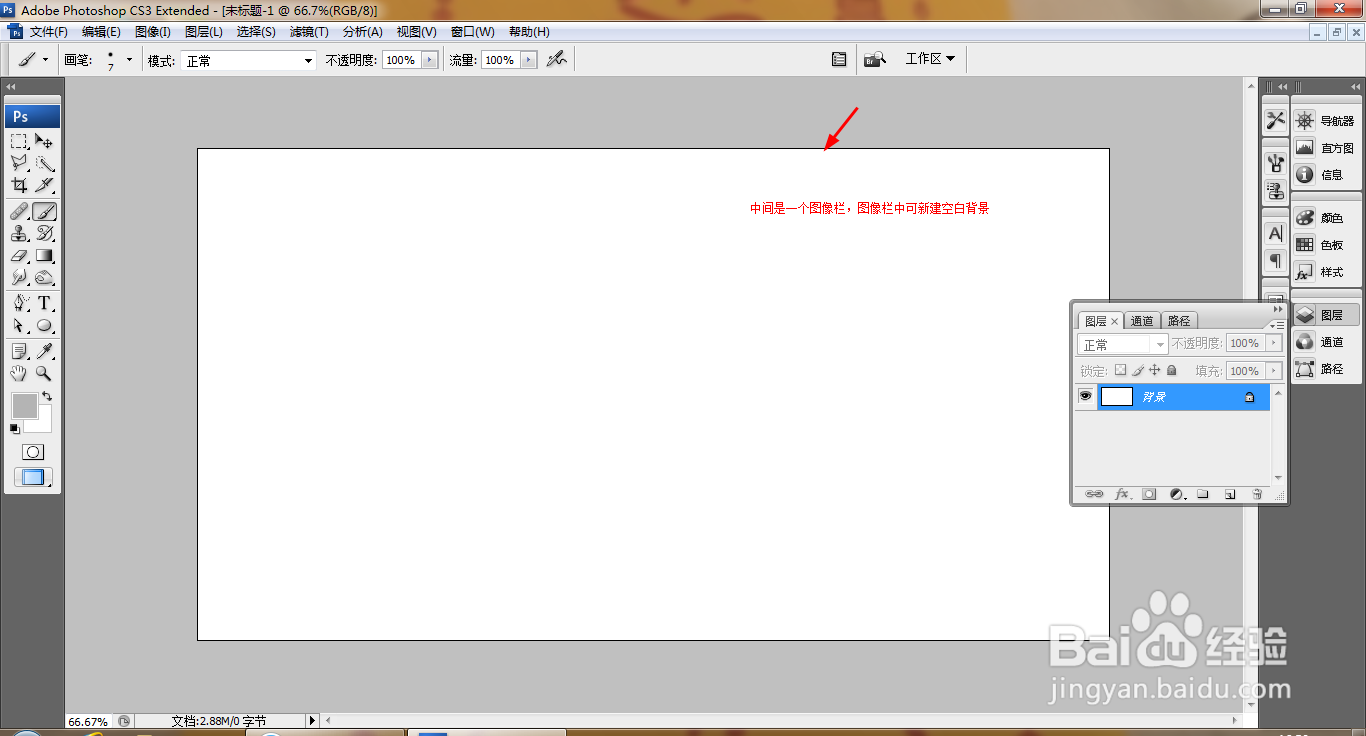The width and height of the screenshot is (1366, 736).
Task: Create a new layer
Action: (x=1230, y=494)
